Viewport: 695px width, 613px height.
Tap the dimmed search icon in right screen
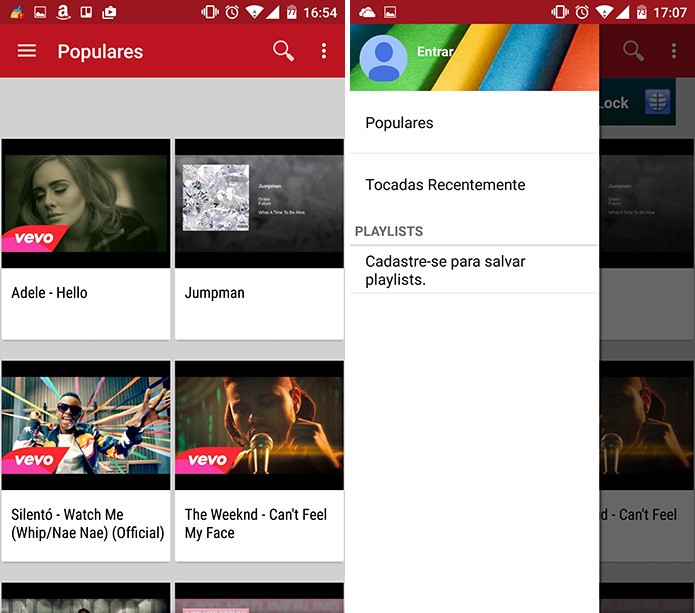pos(633,51)
